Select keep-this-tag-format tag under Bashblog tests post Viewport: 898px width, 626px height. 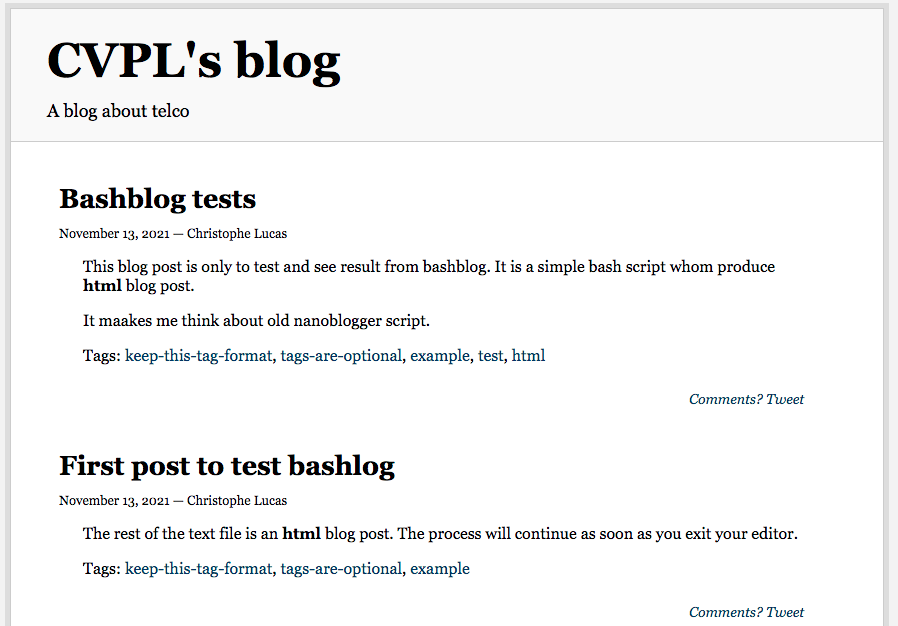[x=199, y=356]
